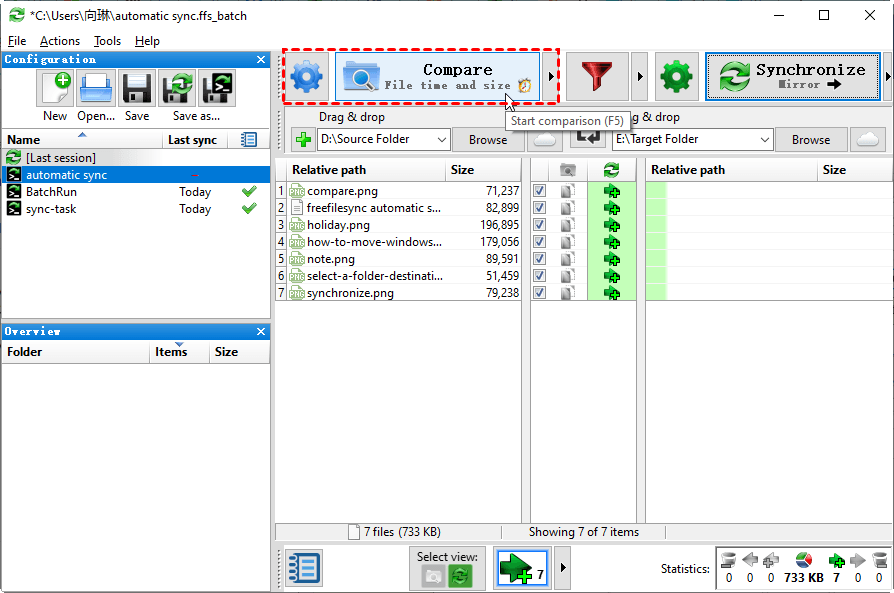Click Save as batch job icon
The image size is (894, 593).
click(x=217, y=88)
